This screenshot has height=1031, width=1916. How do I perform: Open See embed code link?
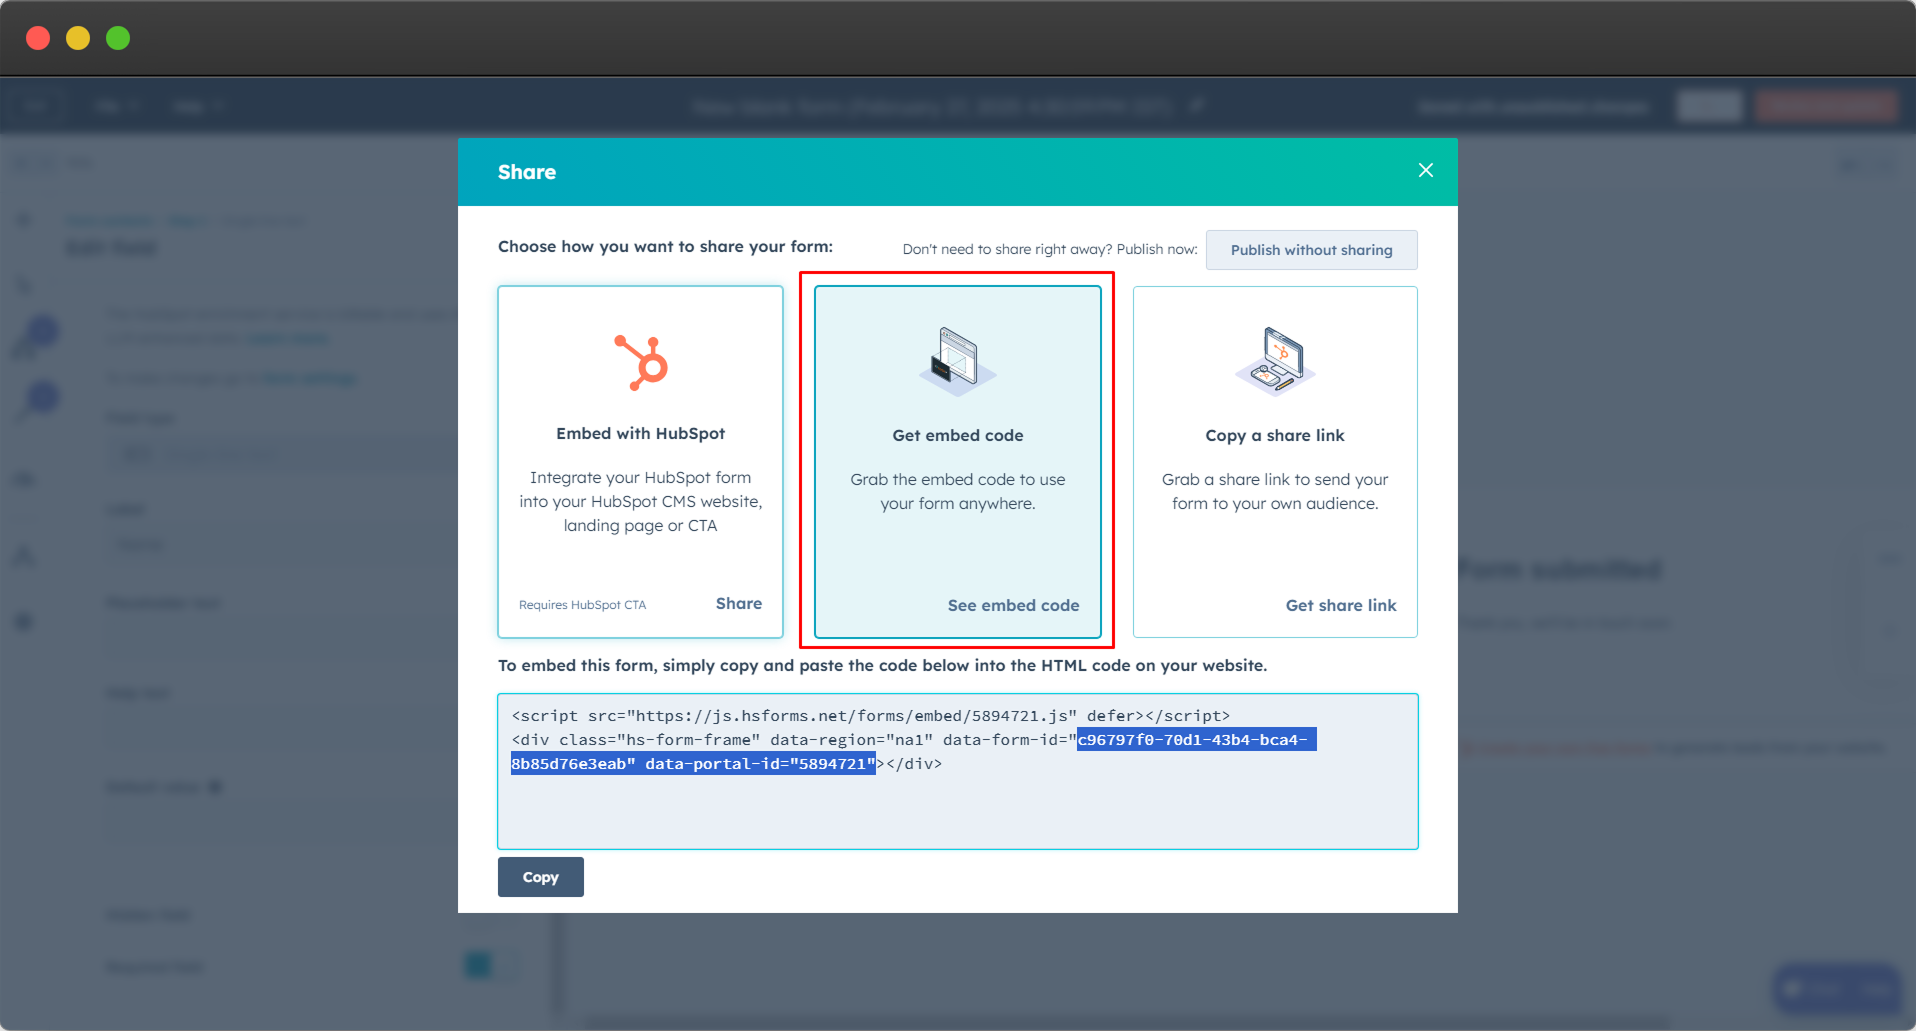tap(1013, 605)
